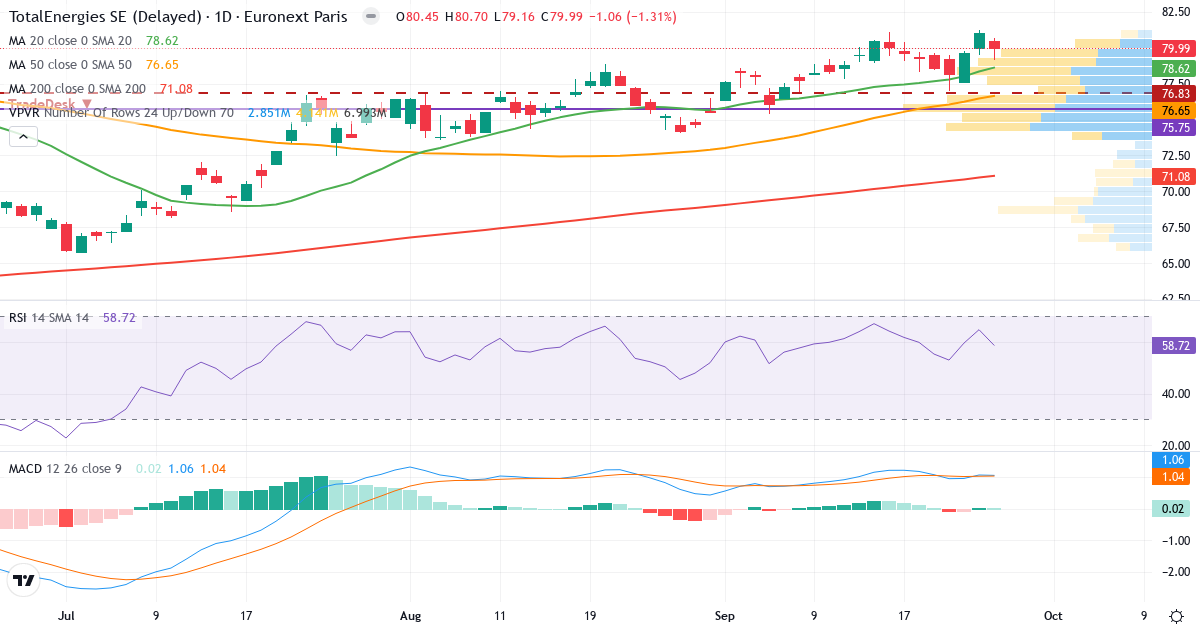Click the MACD legend value 1.06
The height and width of the screenshot is (630, 1200).
(180, 468)
